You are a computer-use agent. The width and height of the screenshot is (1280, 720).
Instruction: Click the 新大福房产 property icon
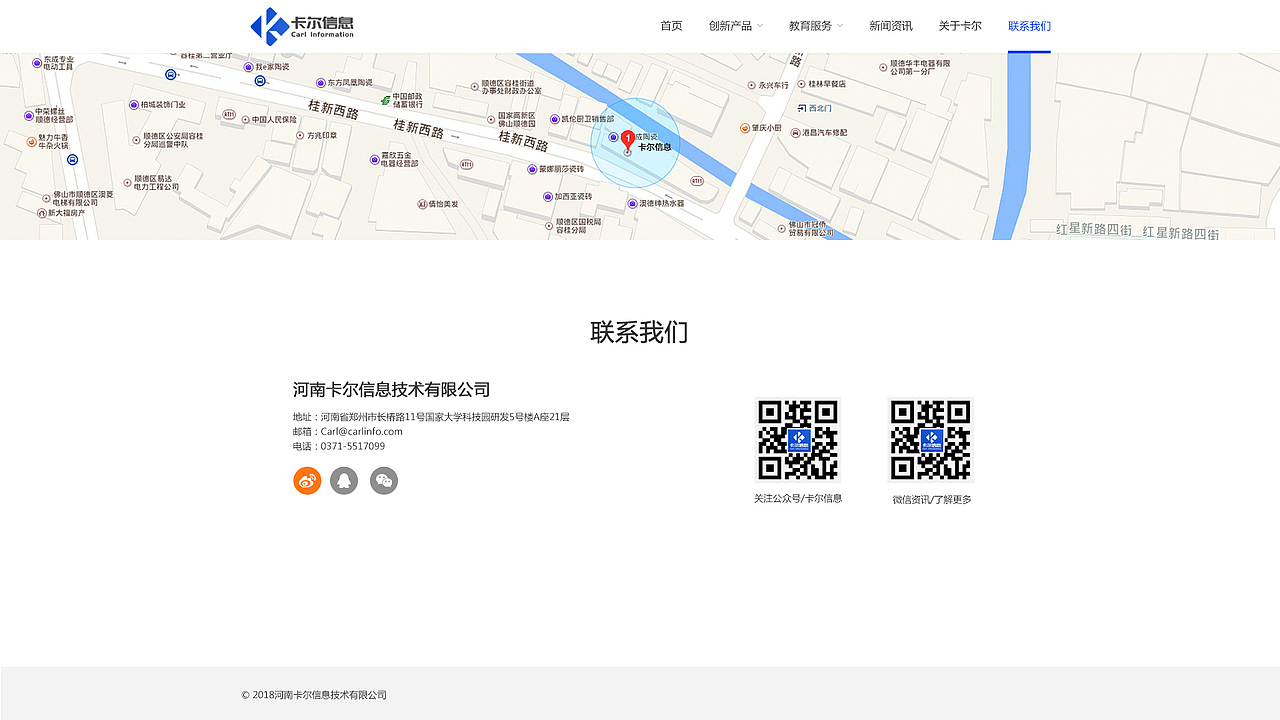coord(41,213)
